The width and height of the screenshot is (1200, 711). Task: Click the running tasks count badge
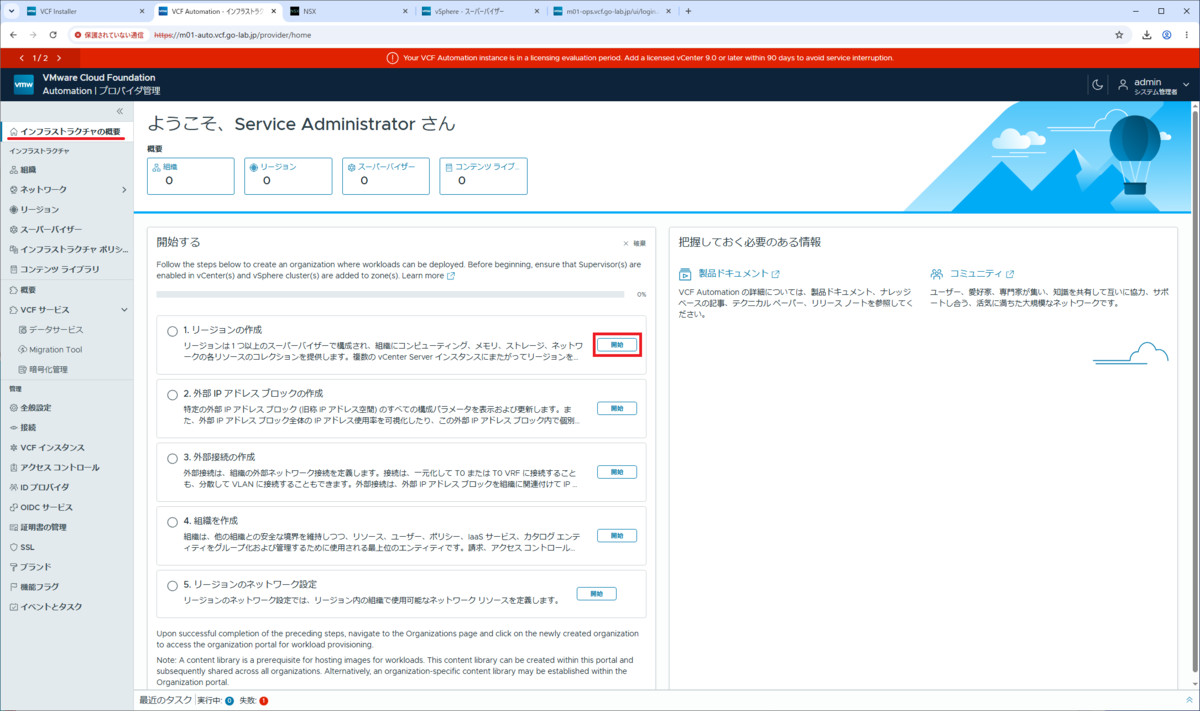(229, 702)
